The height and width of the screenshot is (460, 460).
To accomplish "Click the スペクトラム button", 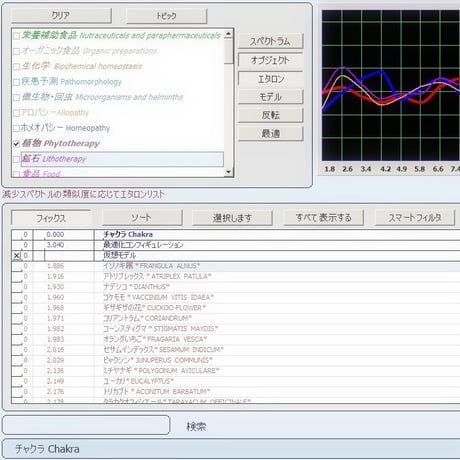I will [x=270, y=41].
